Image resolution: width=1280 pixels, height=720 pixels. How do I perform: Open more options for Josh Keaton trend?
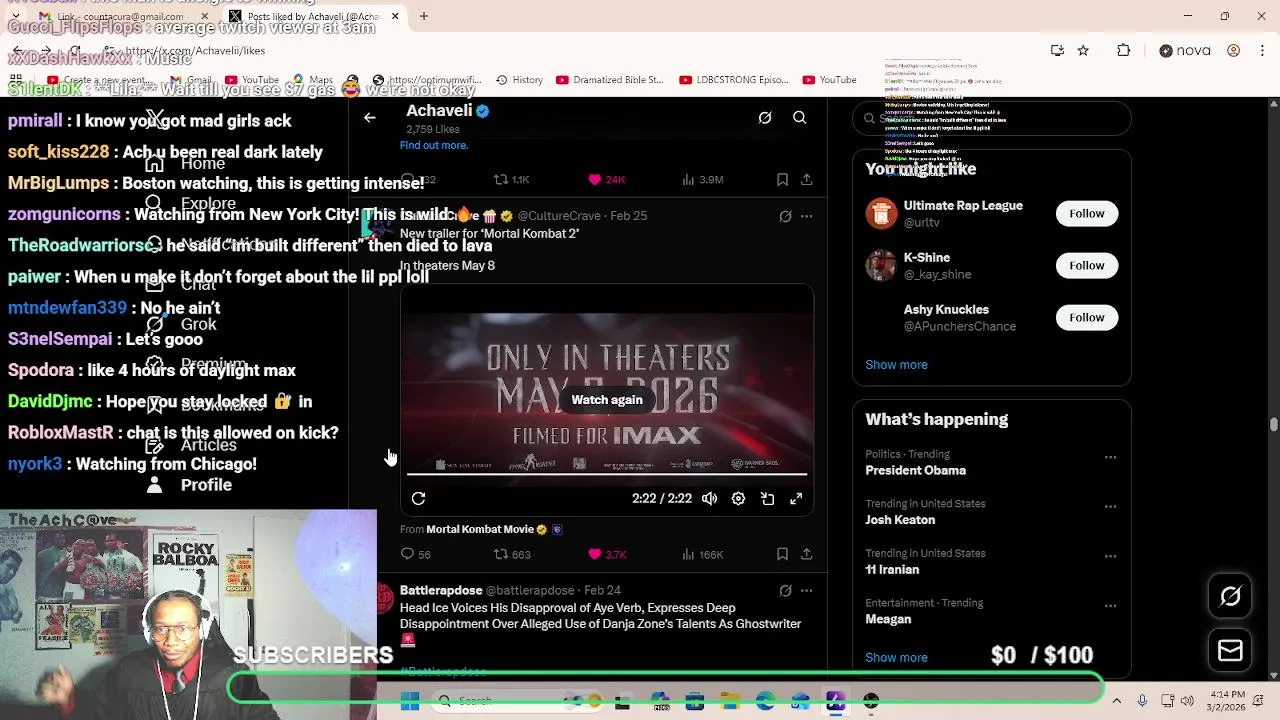click(1110, 507)
